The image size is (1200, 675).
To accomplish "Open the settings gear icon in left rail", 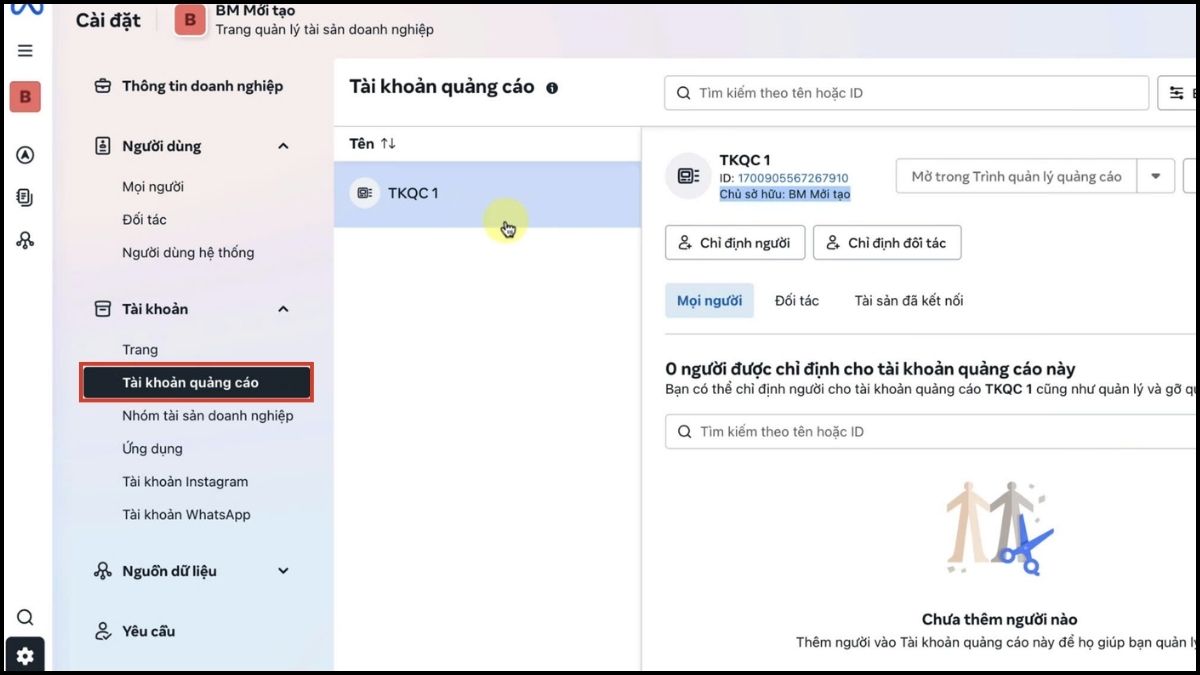I will (x=25, y=656).
